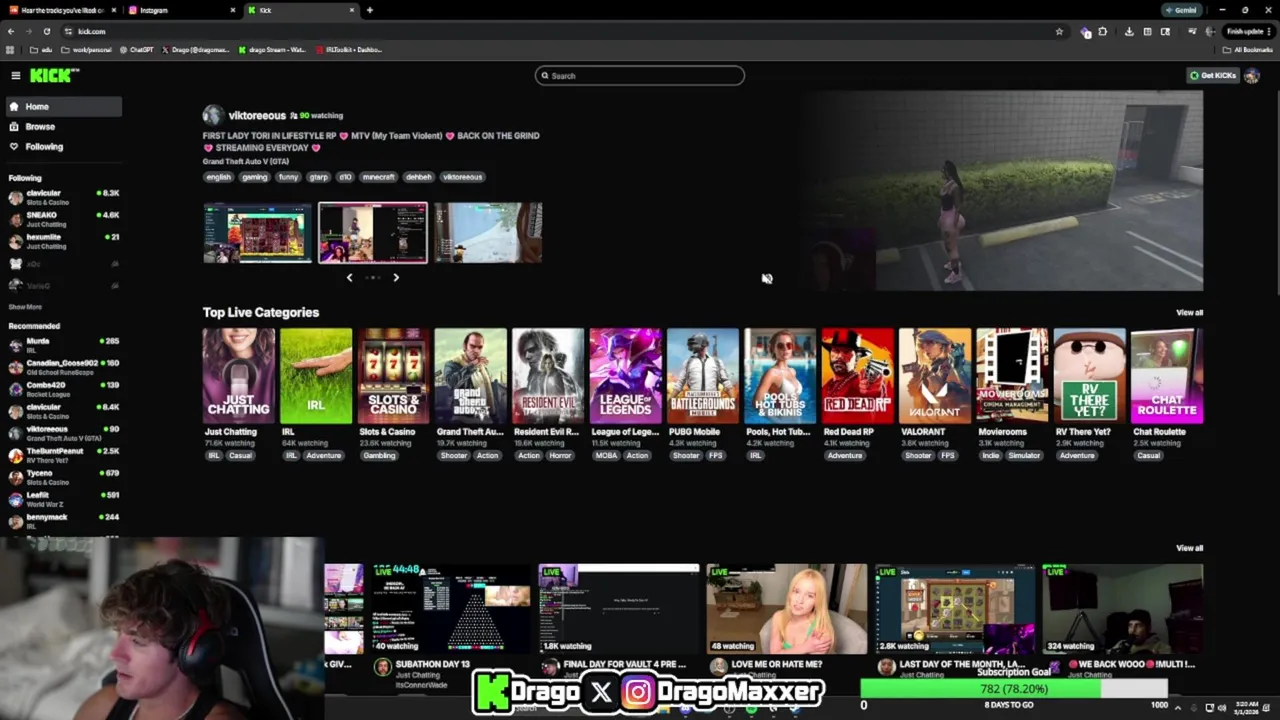Go to previous featured stream arrow
Viewport: 1280px width, 720px height.
tap(349, 277)
